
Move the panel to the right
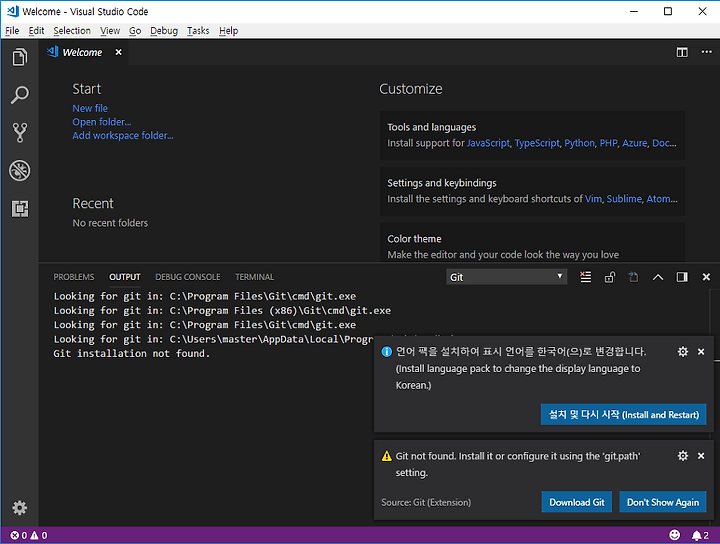click(x=682, y=277)
